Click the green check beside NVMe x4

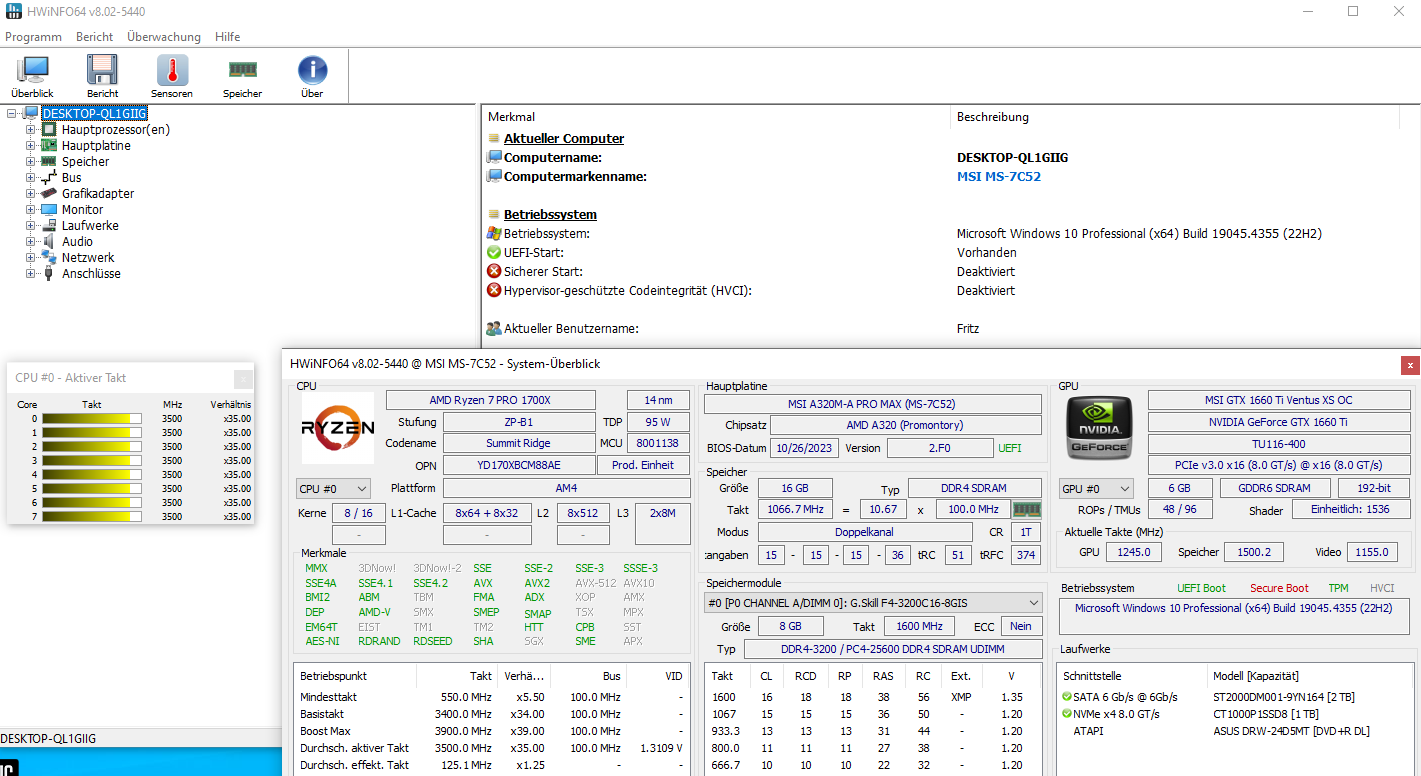coord(1066,714)
